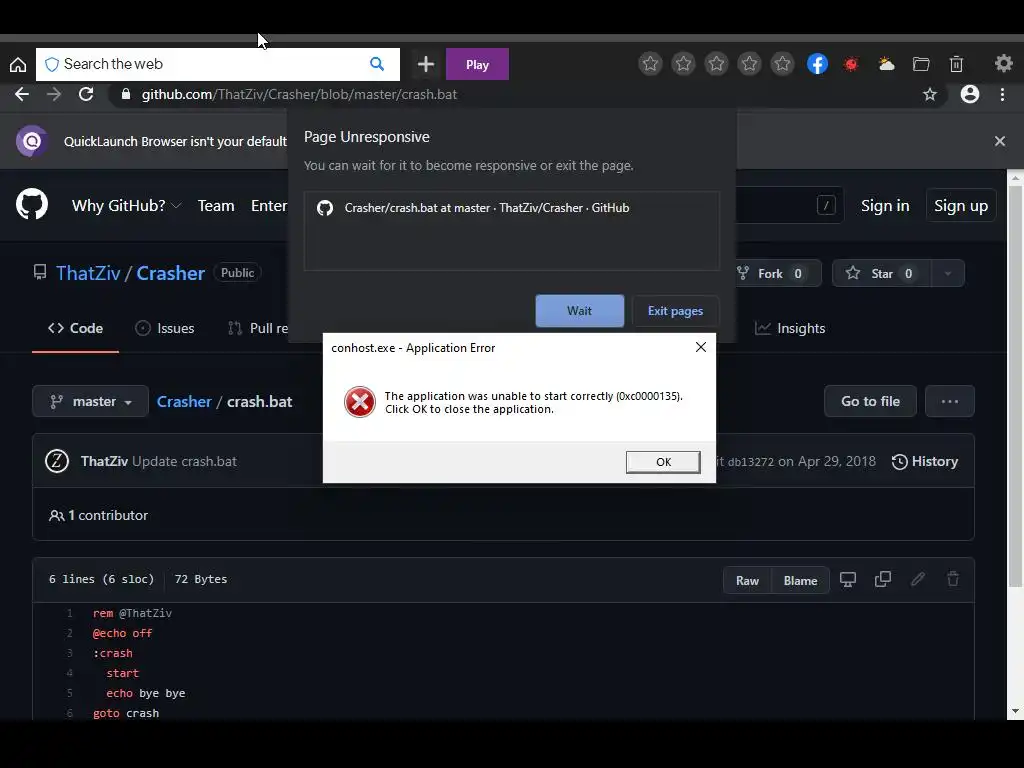Click the edit pencil icon

(x=918, y=579)
